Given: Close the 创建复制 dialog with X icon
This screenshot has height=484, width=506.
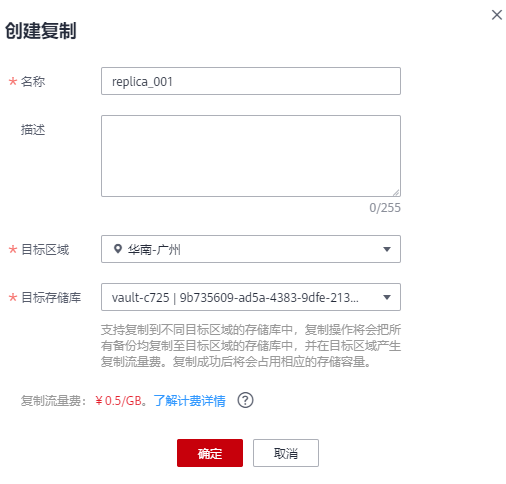Looking at the screenshot, I should (497, 15).
